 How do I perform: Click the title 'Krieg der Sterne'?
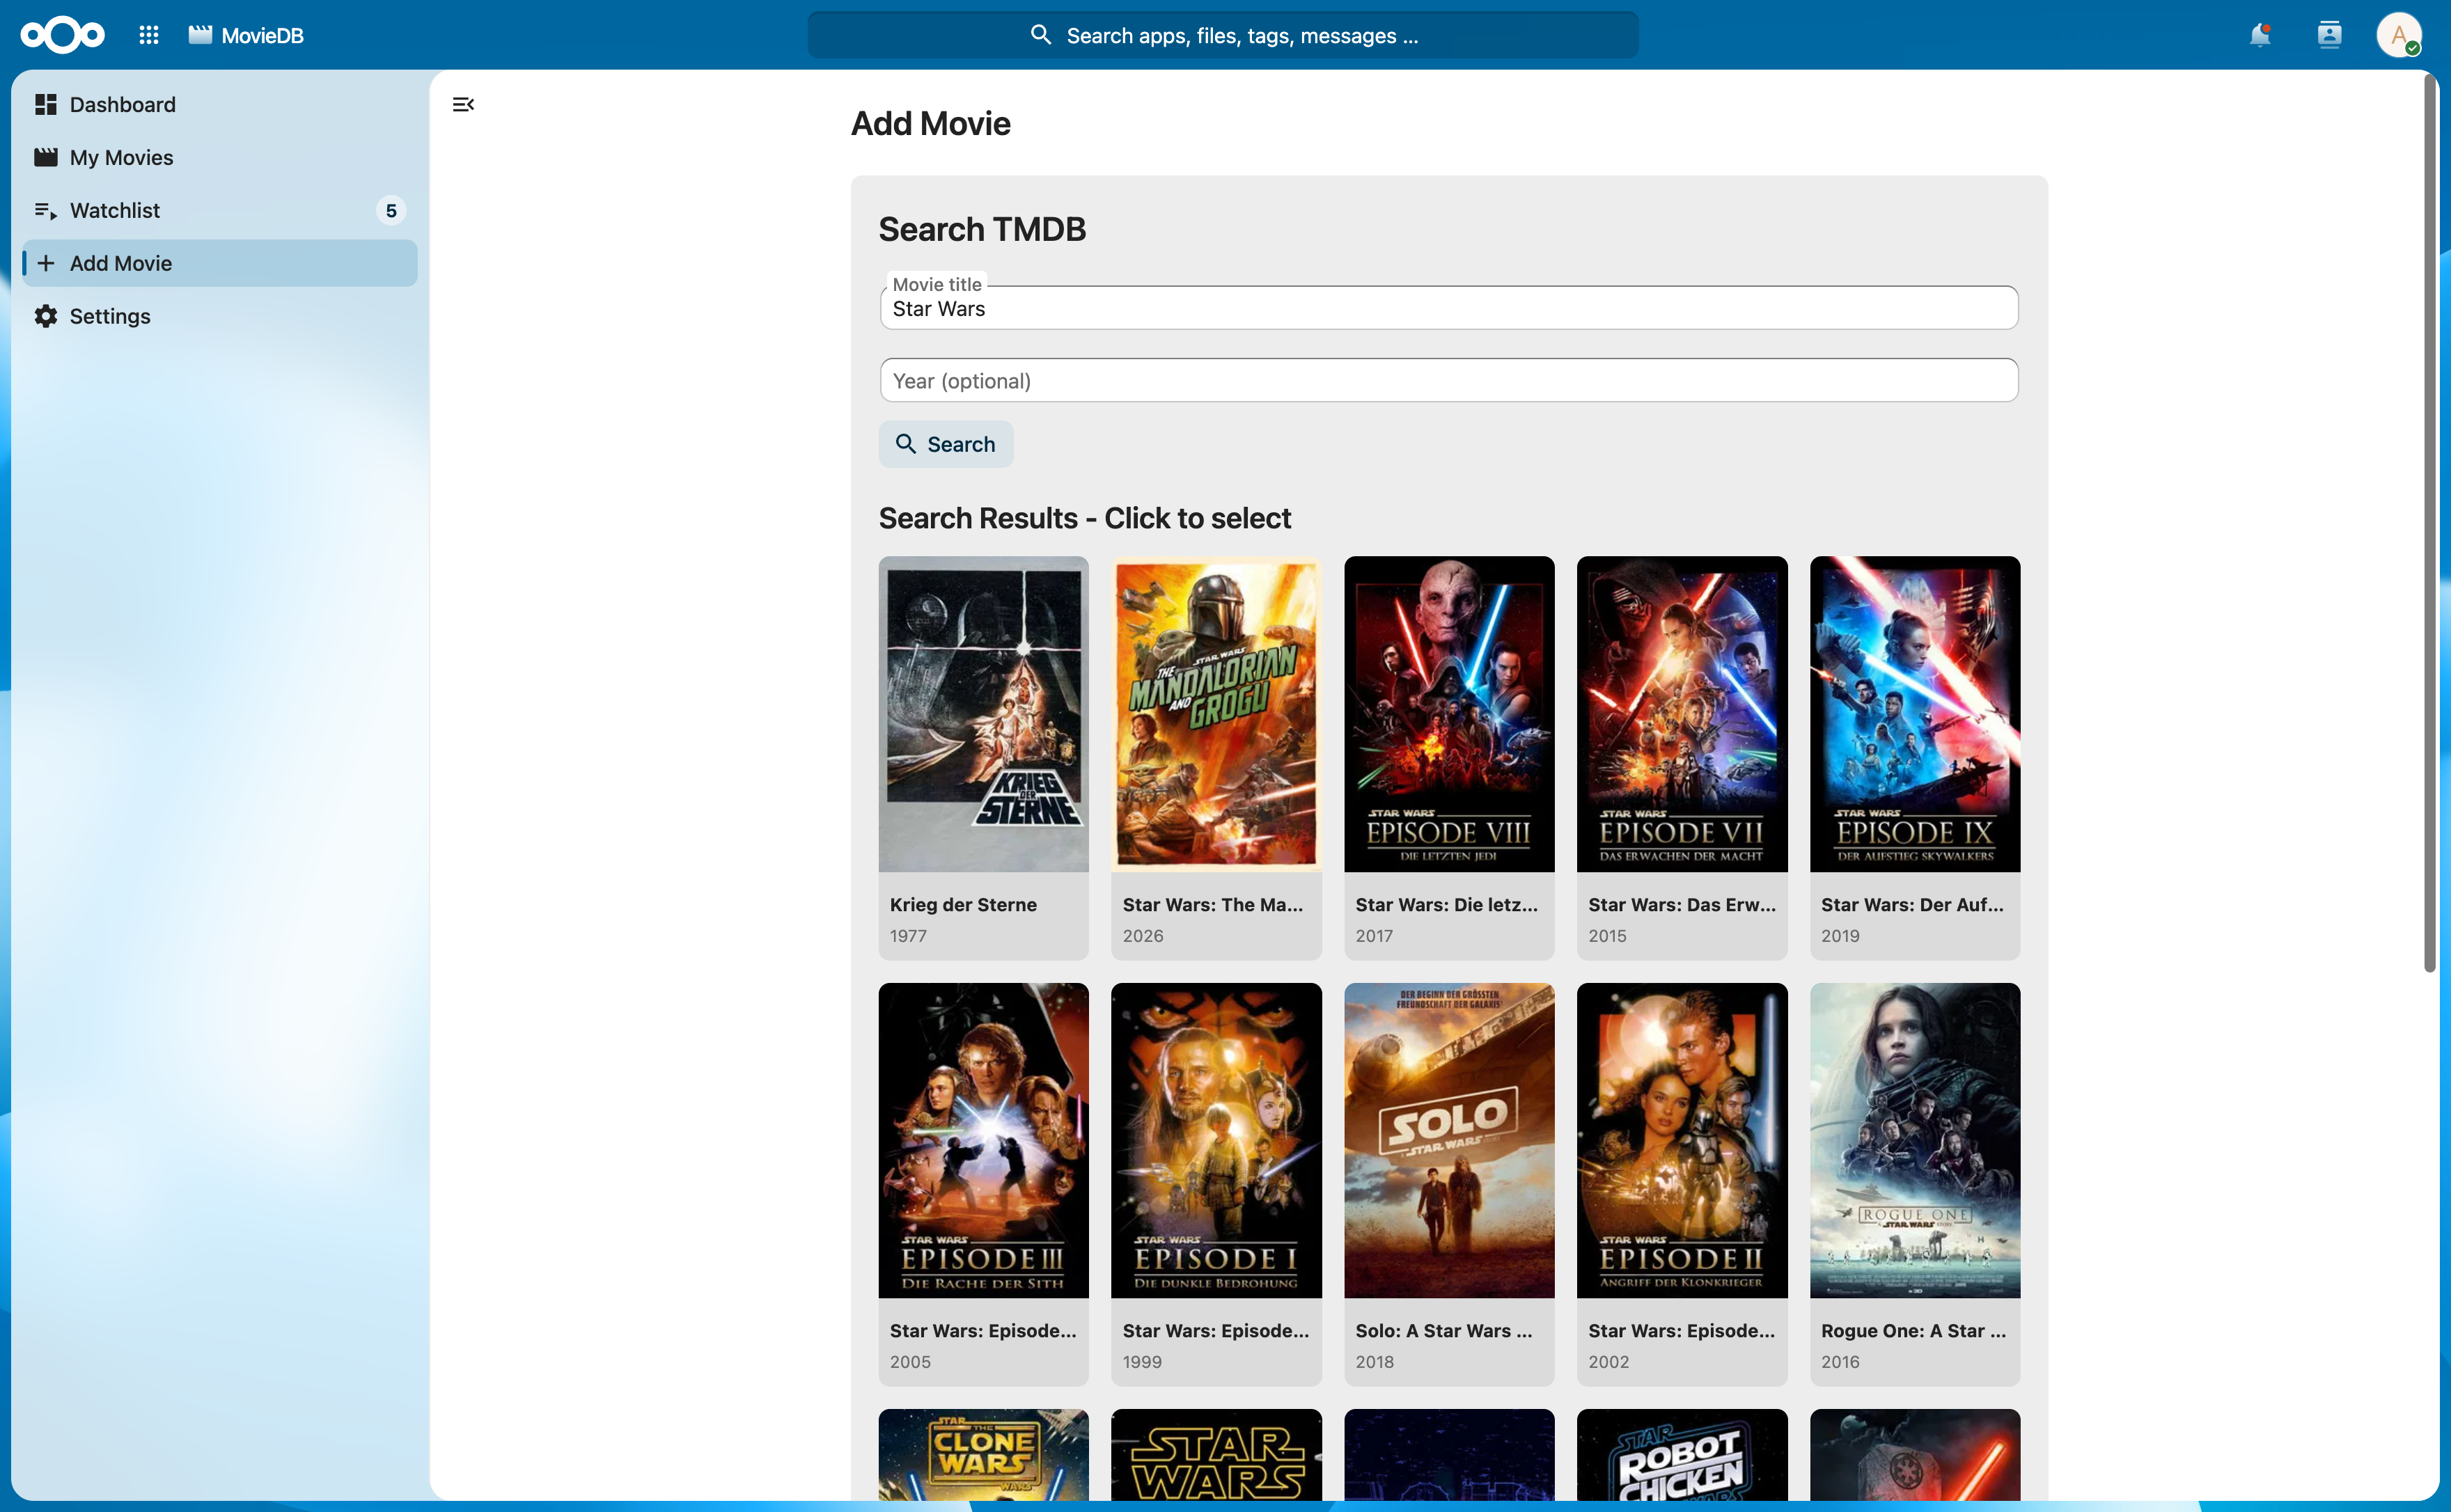tap(963, 904)
